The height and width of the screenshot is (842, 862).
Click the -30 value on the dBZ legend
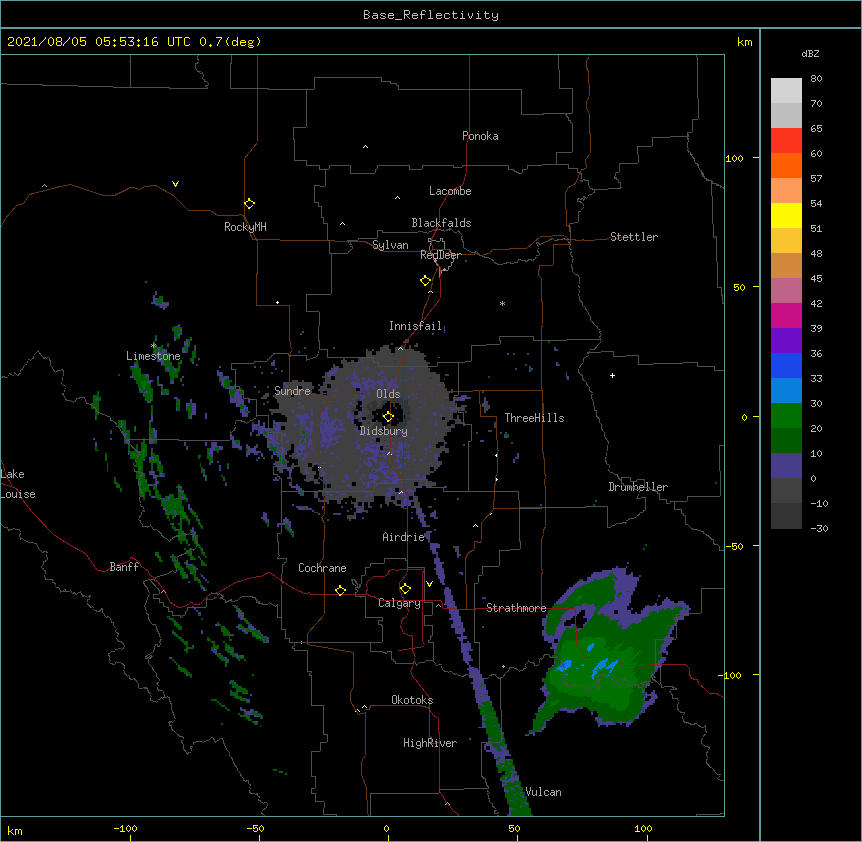tap(819, 528)
